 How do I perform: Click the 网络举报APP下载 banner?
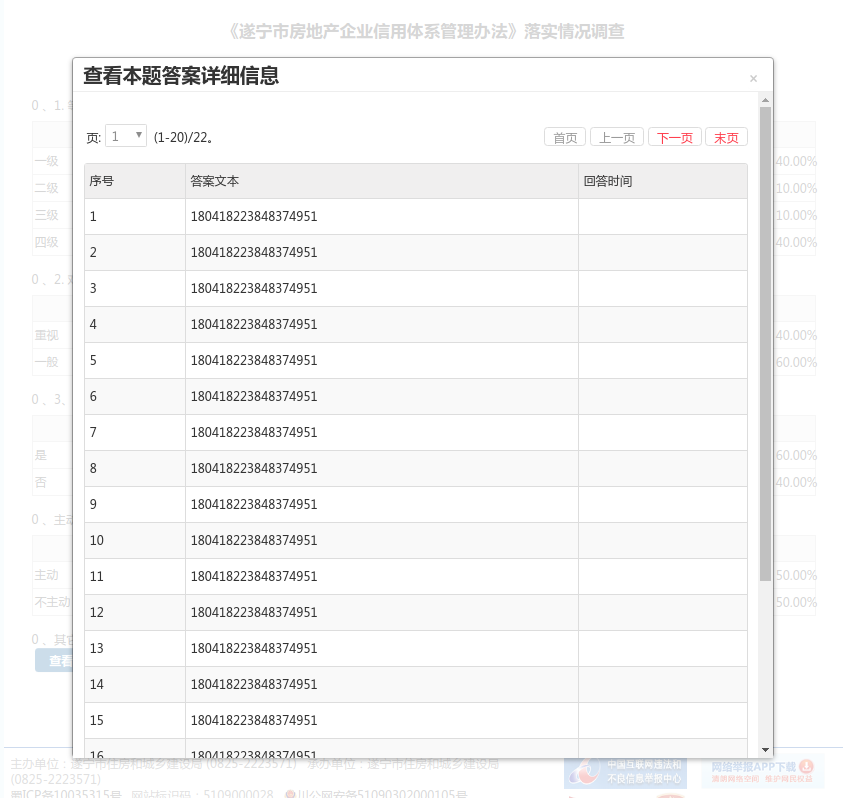(762, 771)
